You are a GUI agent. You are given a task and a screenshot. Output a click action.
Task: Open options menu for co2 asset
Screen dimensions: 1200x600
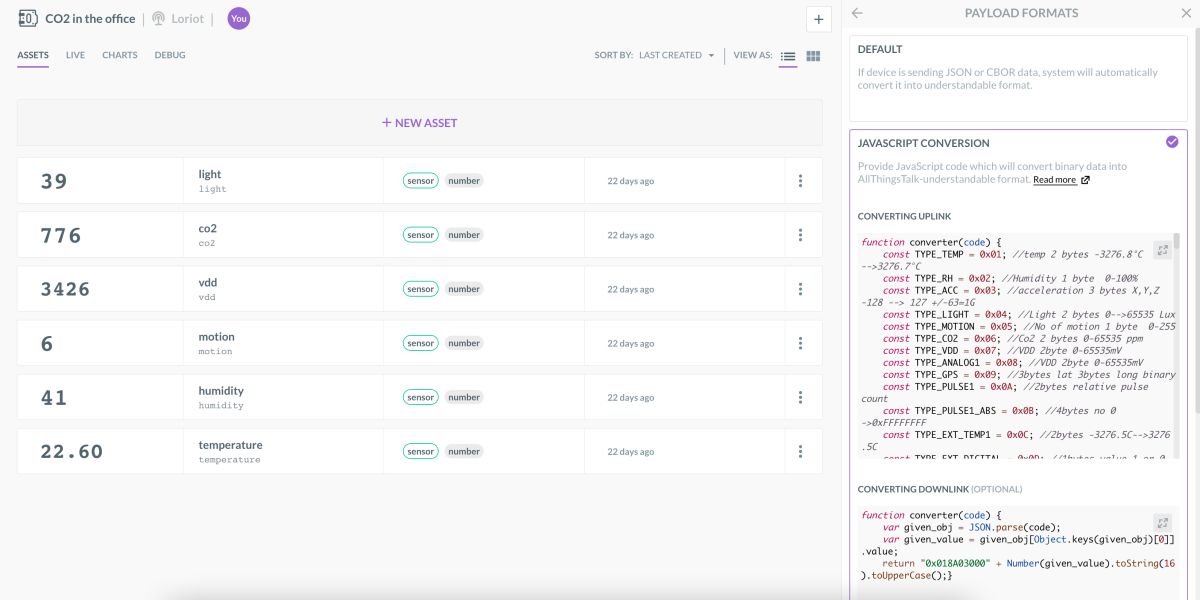800,235
